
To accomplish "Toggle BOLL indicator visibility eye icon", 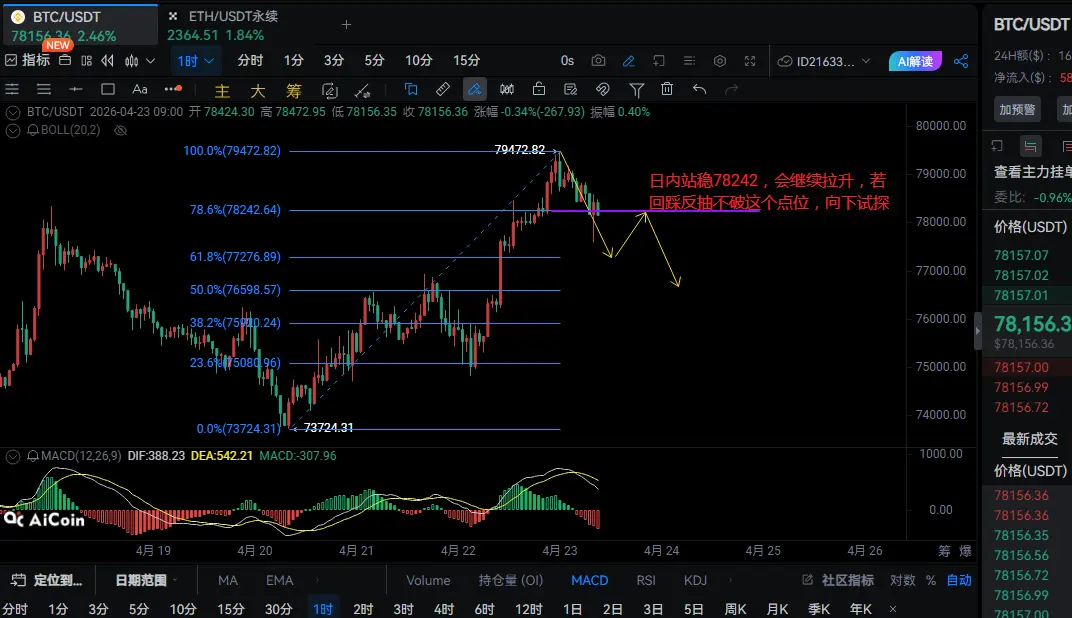I will tap(120, 130).
